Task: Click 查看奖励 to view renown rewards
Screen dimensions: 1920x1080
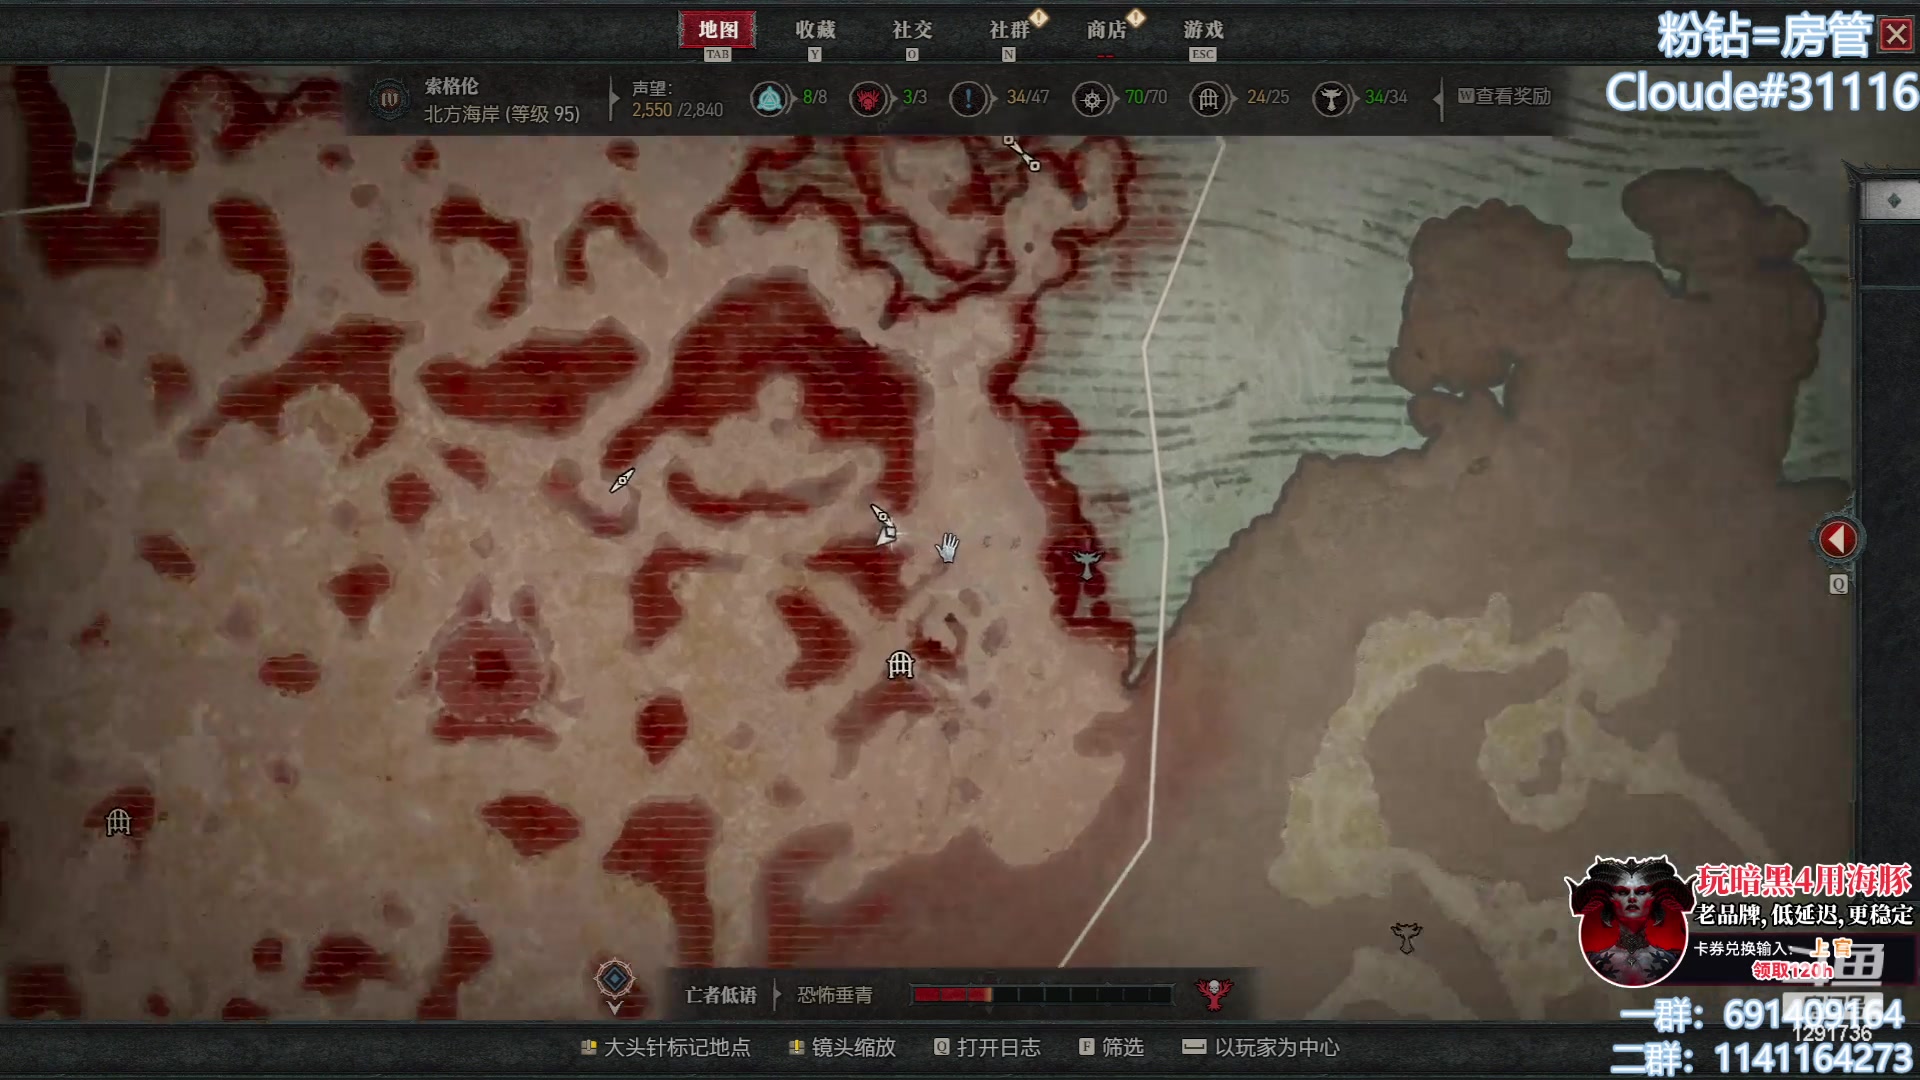Action: 1504,96
